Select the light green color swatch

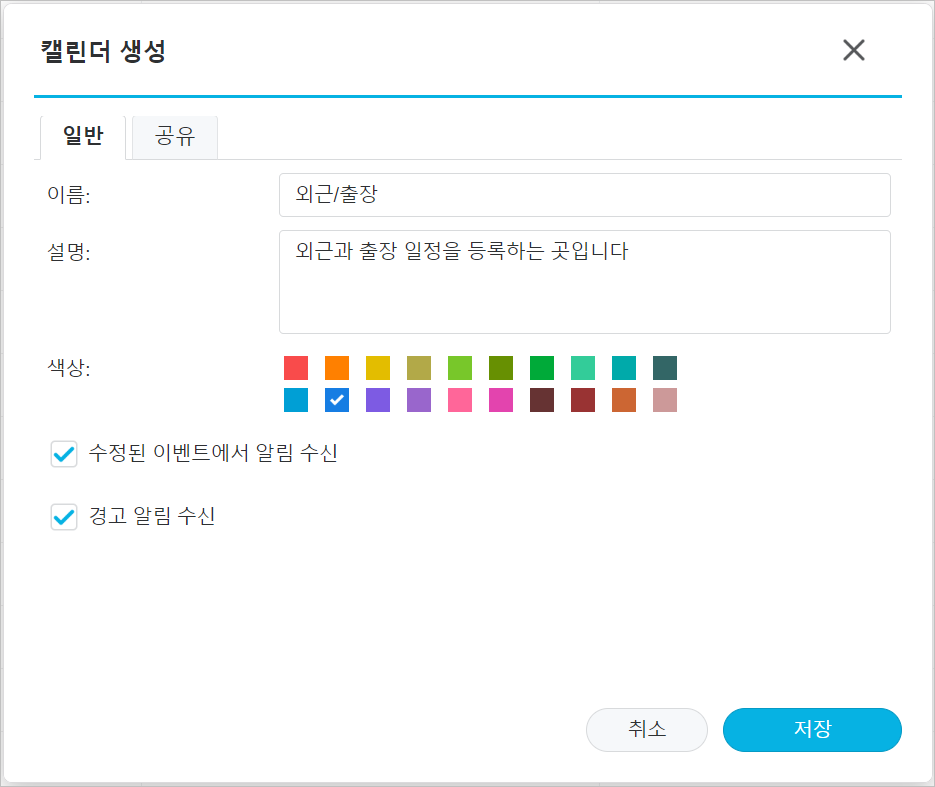(460, 368)
